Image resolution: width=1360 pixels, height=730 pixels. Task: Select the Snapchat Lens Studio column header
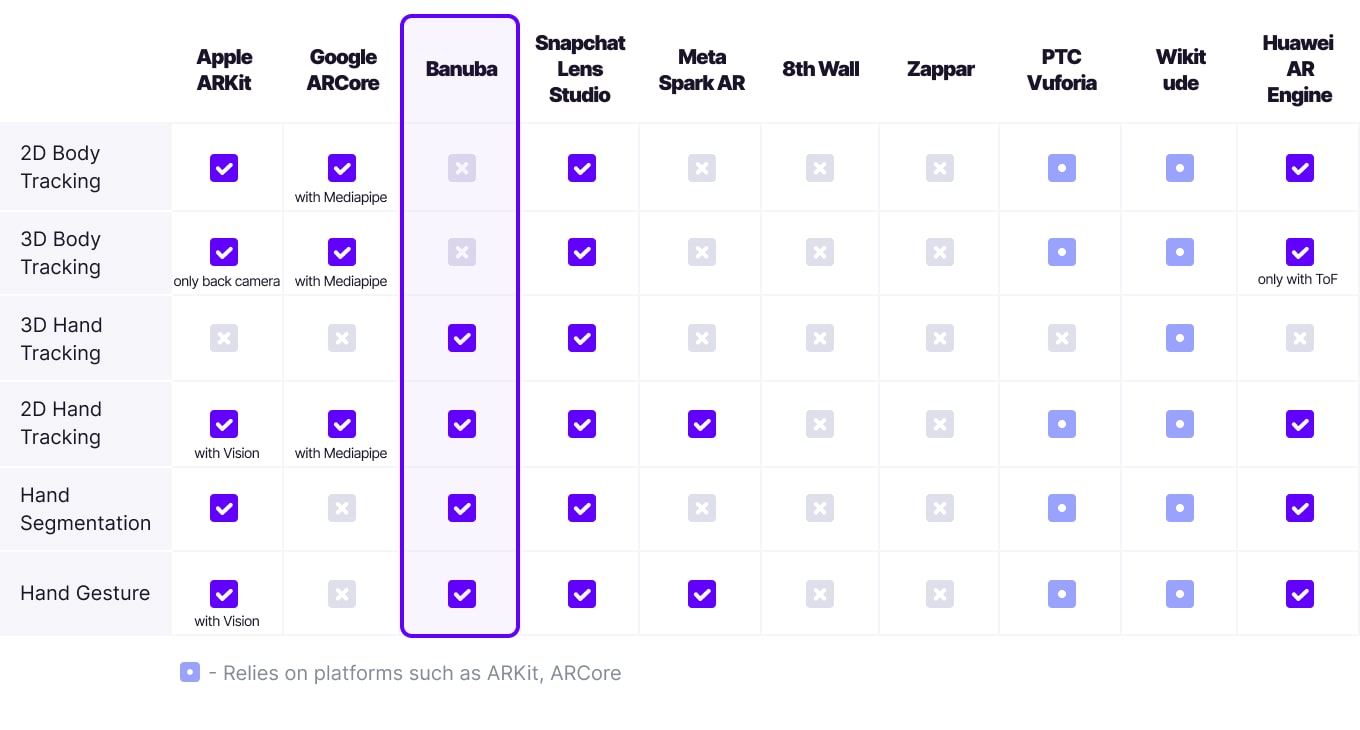click(x=580, y=69)
